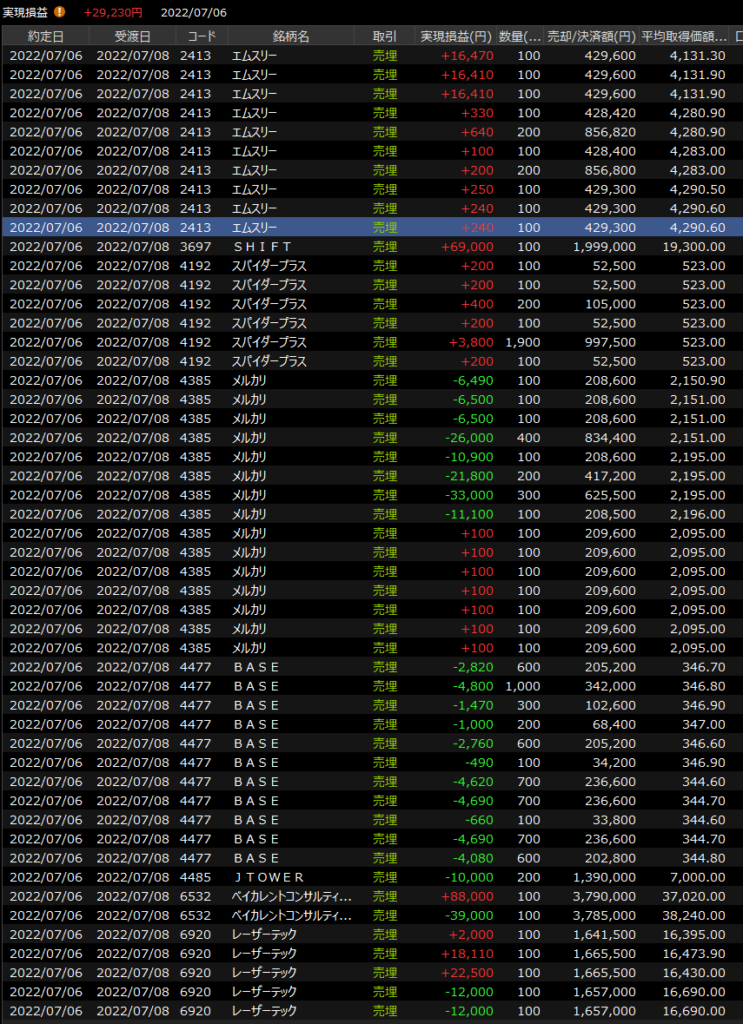Sort by the 約定日 column header
This screenshot has height=1024, width=743.
coord(45,36)
